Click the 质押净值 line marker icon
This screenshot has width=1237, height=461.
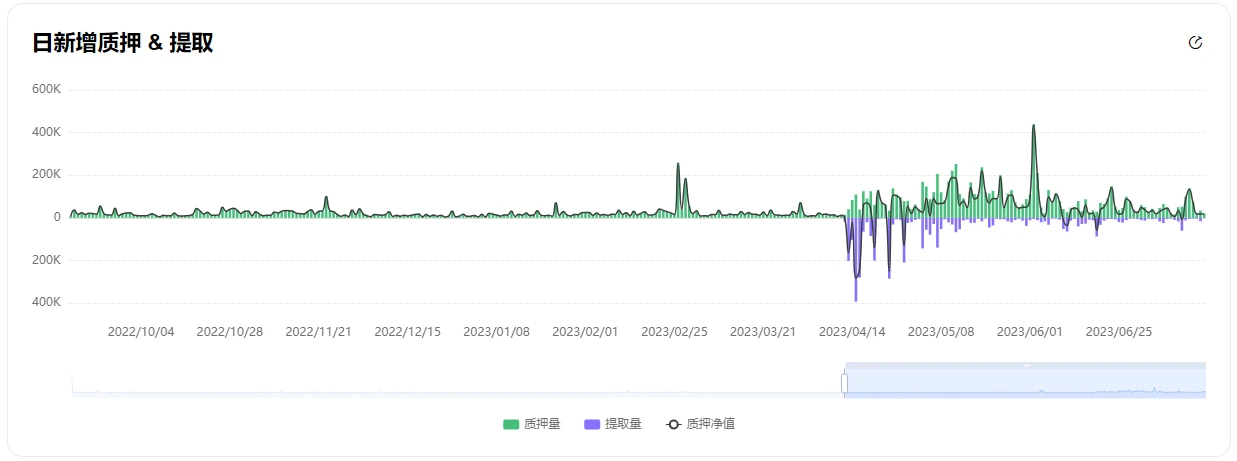pyautogui.click(x=673, y=424)
